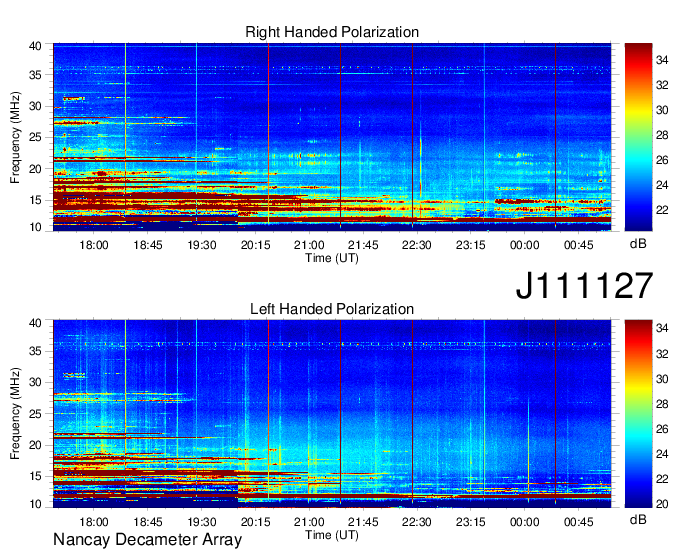Click the "15" MHz tick on the Right Handed plot

pyautogui.click(x=35, y=200)
